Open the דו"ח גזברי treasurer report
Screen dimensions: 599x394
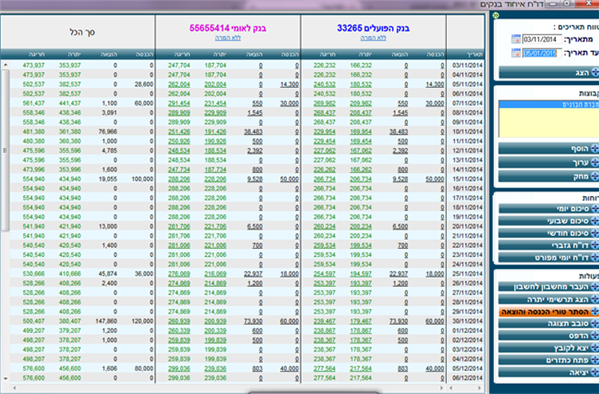pyautogui.click(x=549, y=245)
